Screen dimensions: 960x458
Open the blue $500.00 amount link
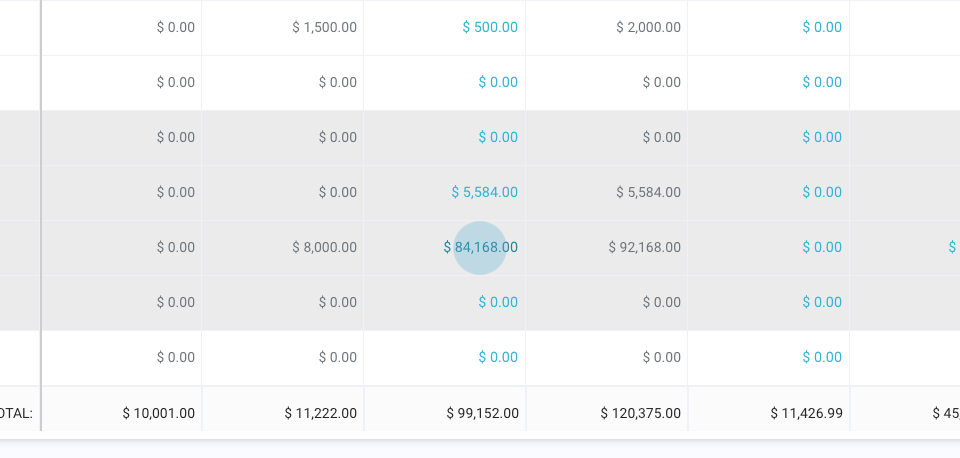tap(490, 27)
